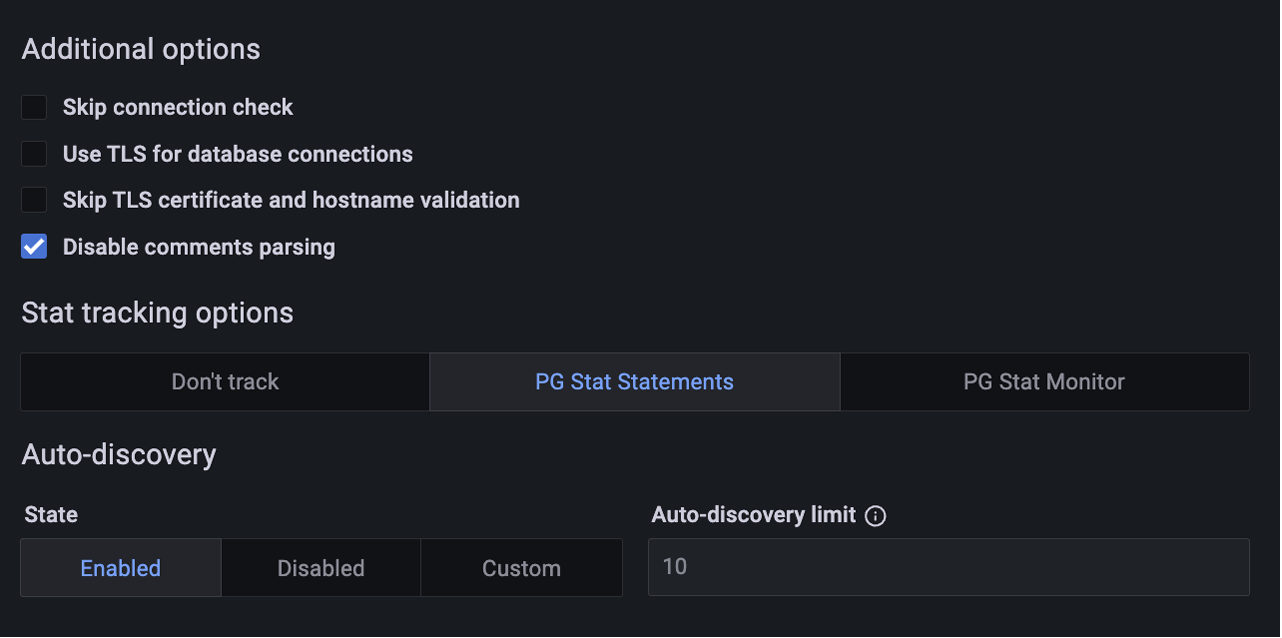Select Custom for the Auto-discovery state
The width and height of the screenshot is (1282, 638).
[x=520, y=567]
